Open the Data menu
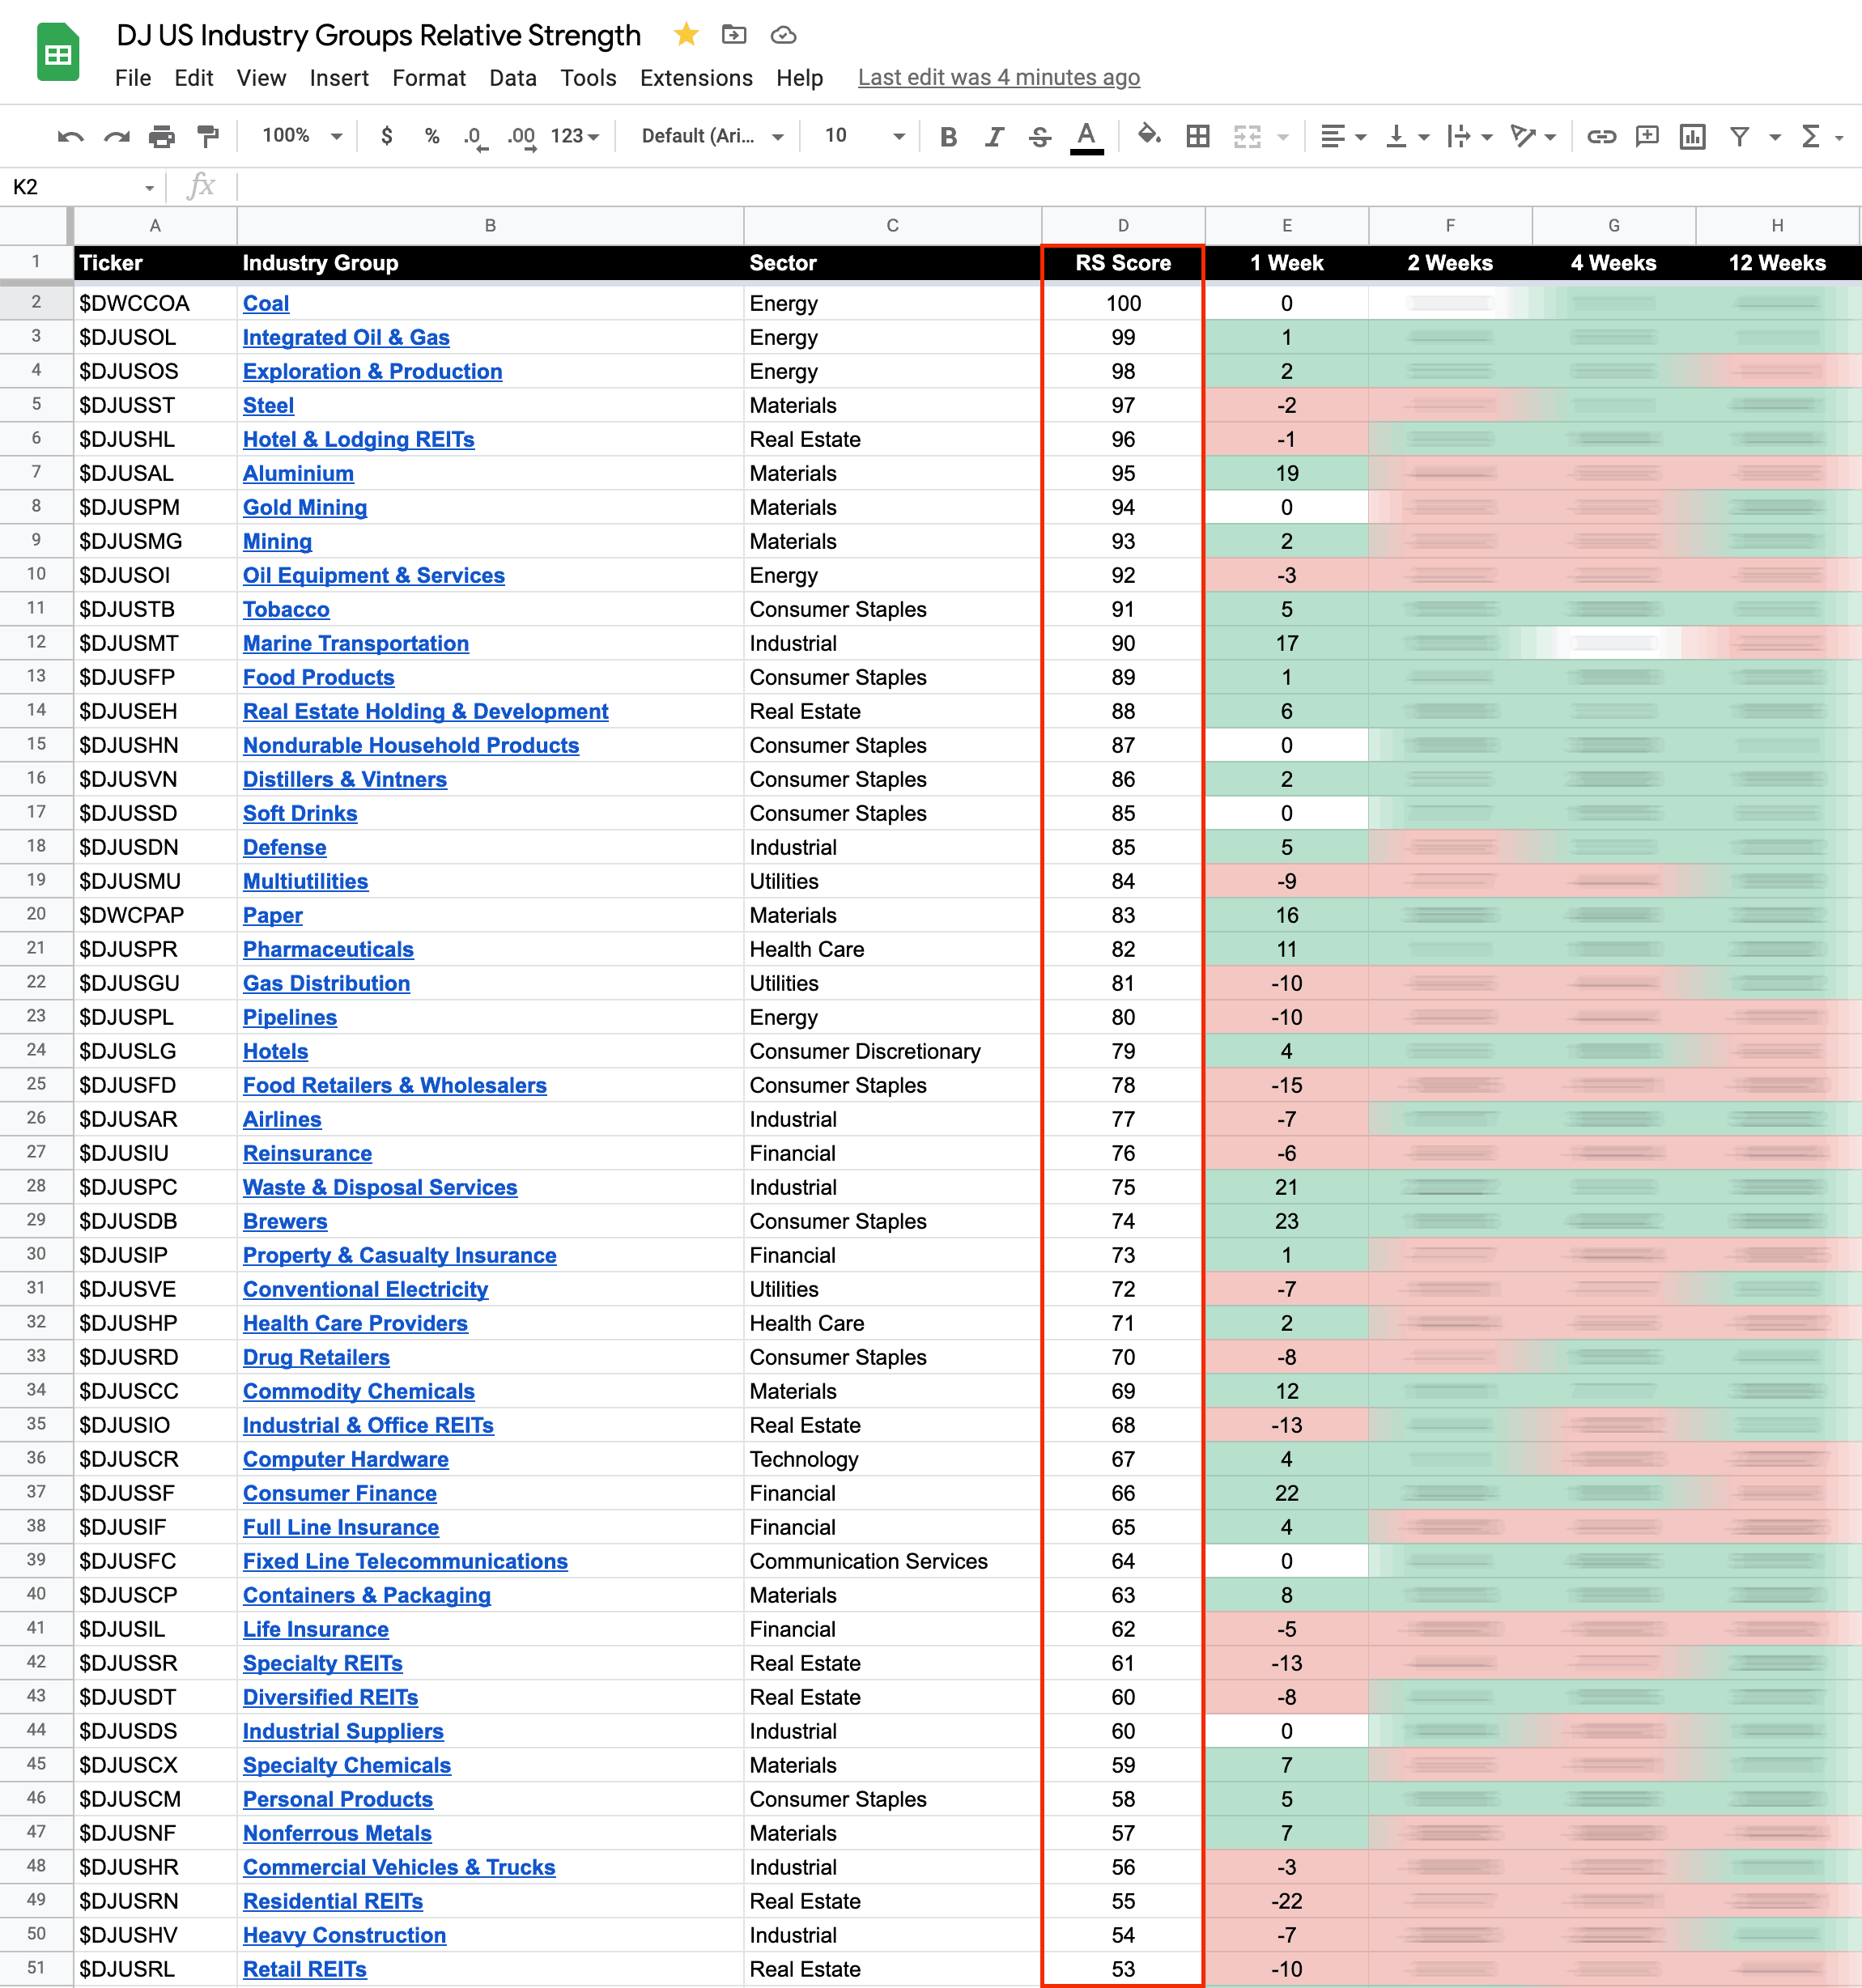The width and height of the screenshot is (1862, 1988). click(x=513, y=78)
